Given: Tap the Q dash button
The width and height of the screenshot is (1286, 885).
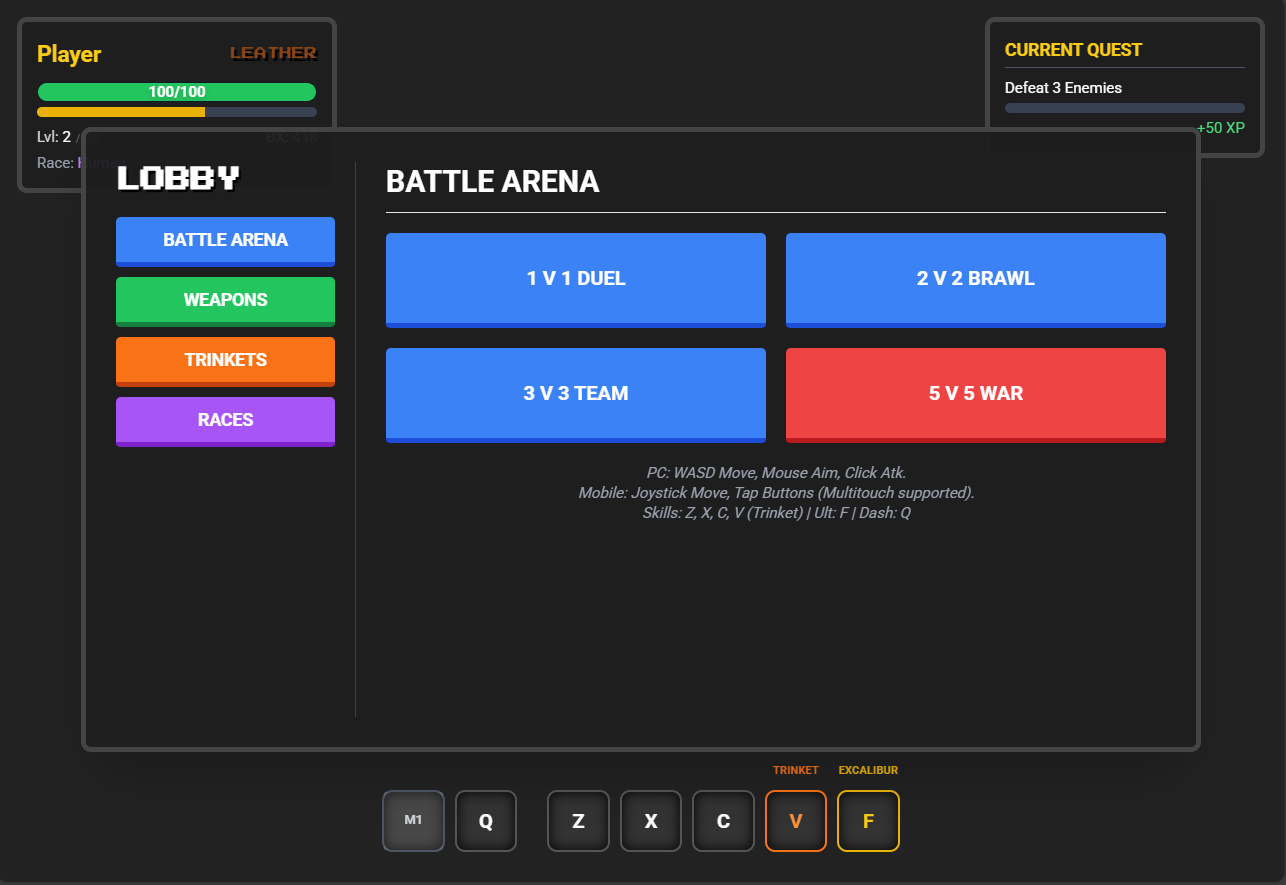Looking at the screenshot, I should tap(486, 821).
